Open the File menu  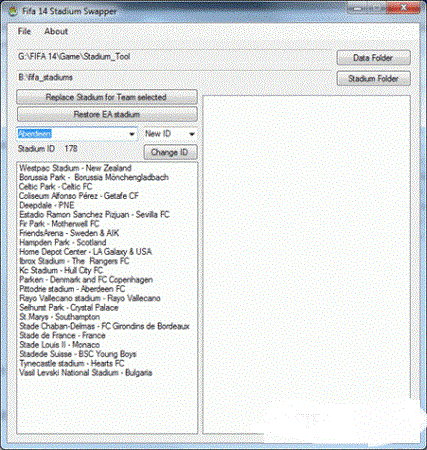point(24,31)
